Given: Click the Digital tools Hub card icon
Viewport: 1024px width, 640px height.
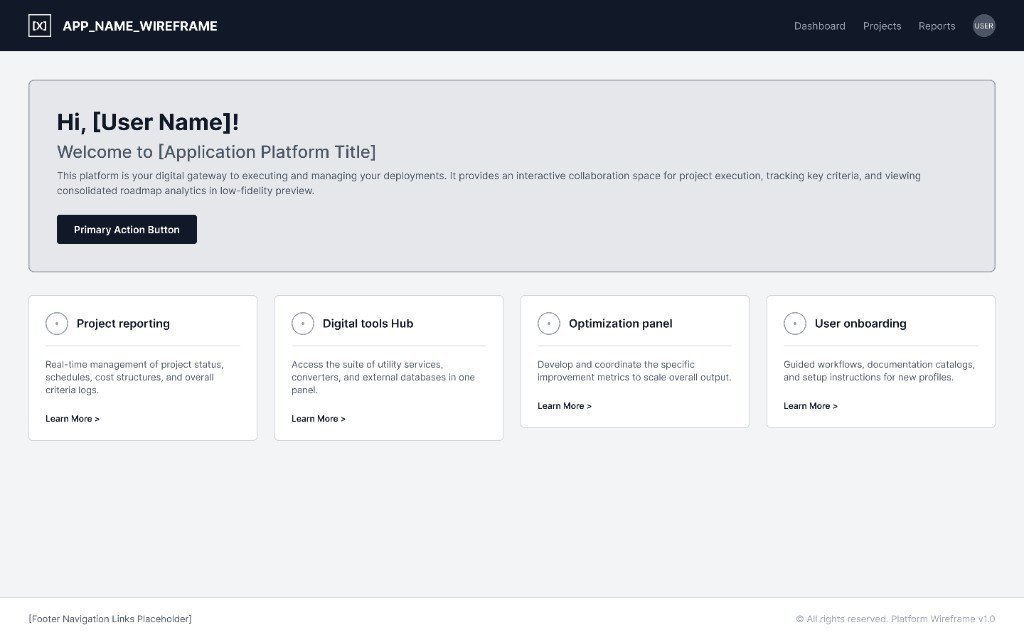Looking at the screenshot, I should [303, 323].
